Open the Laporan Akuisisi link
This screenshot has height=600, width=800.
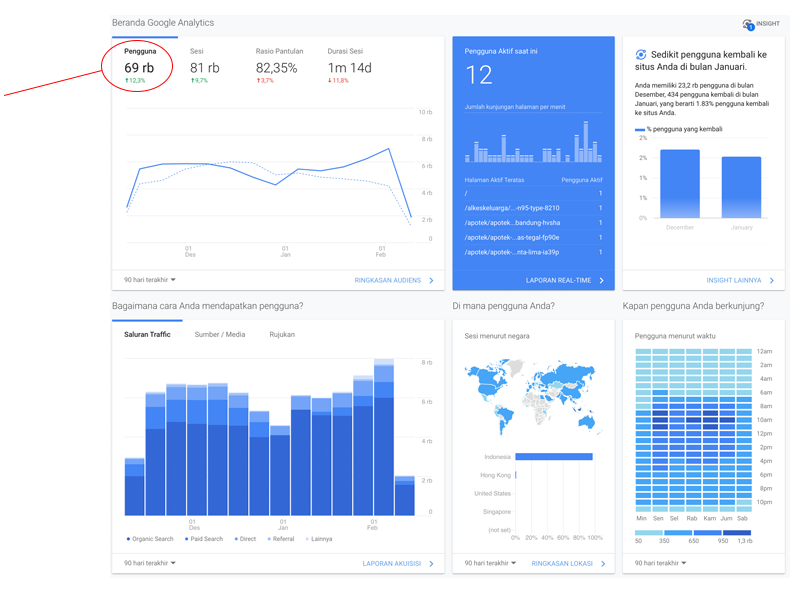[392, 564]
